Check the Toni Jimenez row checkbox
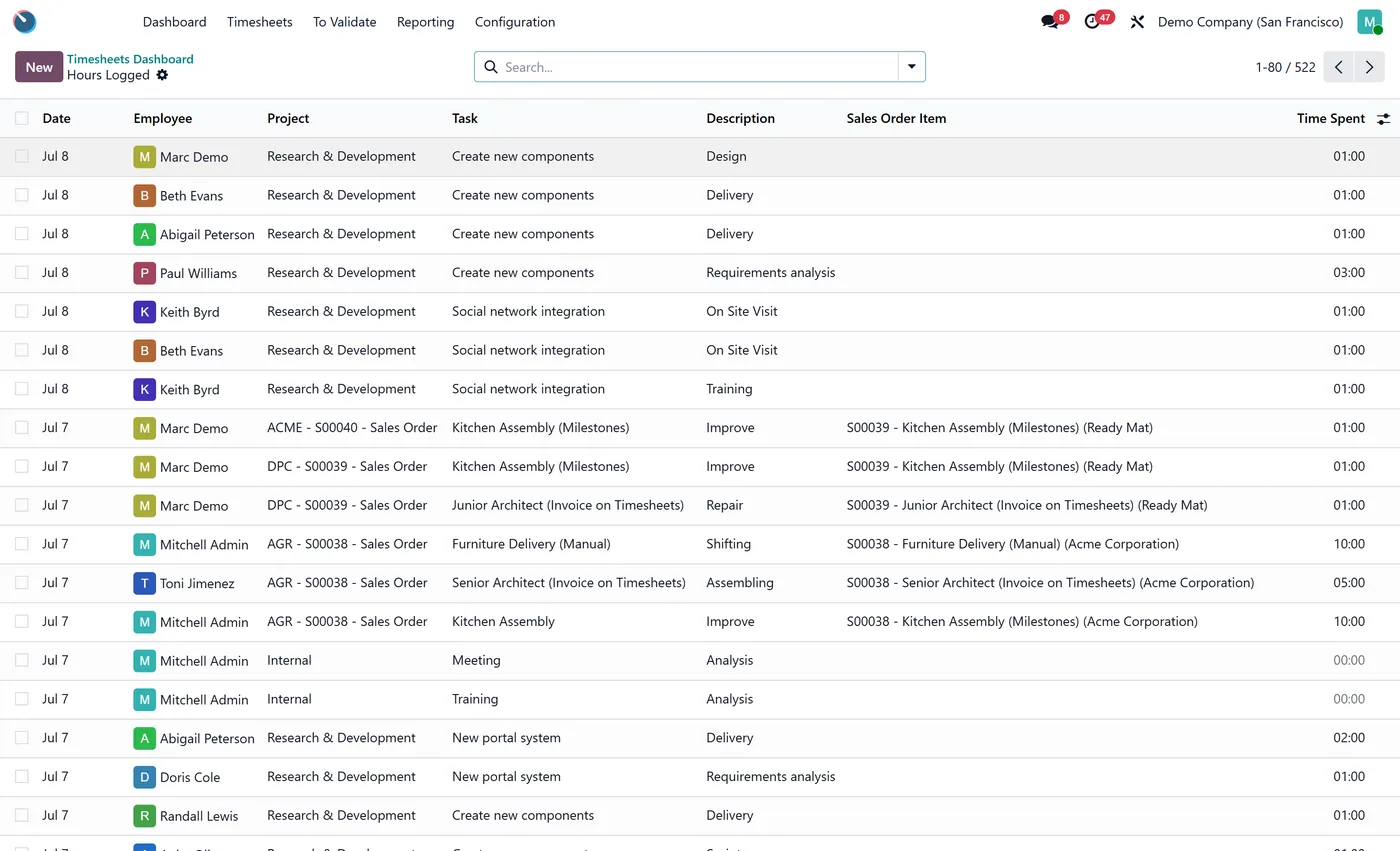This screenshot has height=851, width=1400. 22,582
